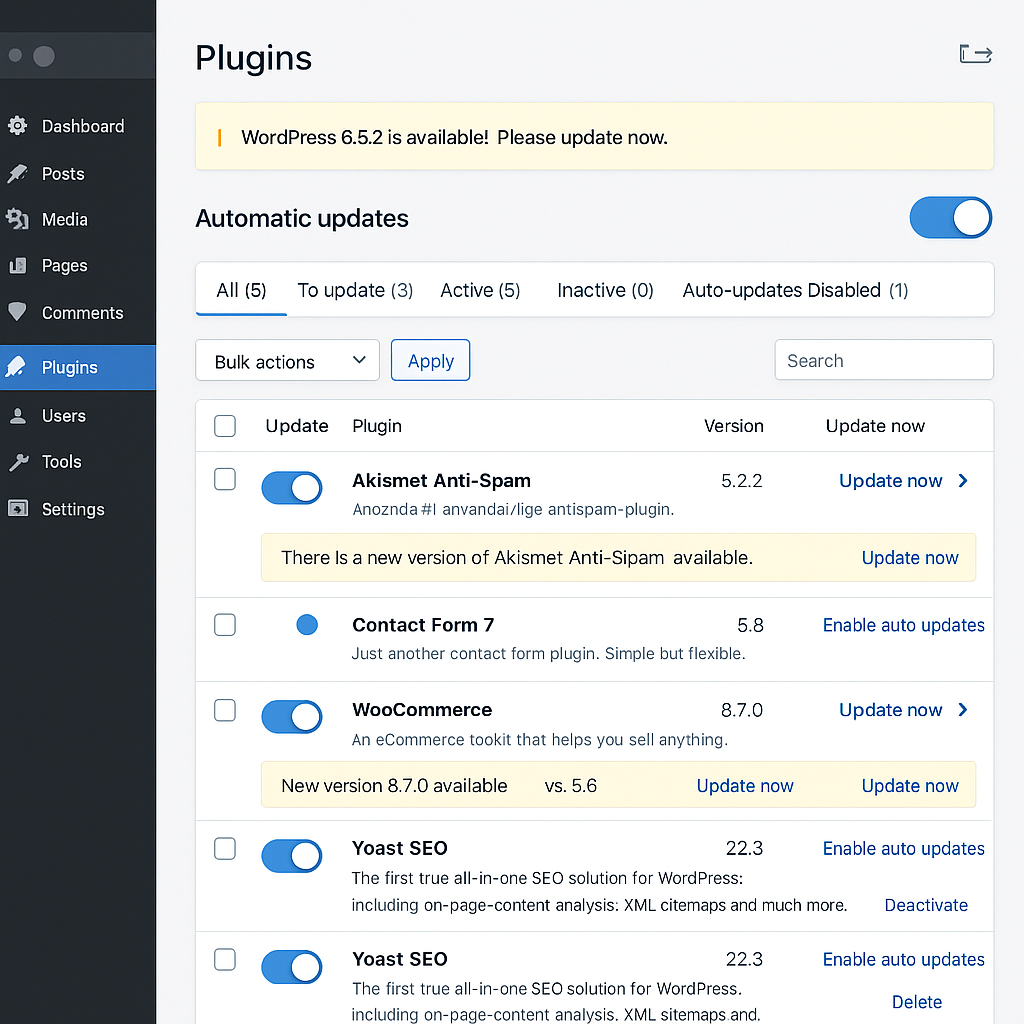Viewport: 1024px width, 1024px height.
Task: Click into the Search plugins field
Action: click(x=884, y=360)
